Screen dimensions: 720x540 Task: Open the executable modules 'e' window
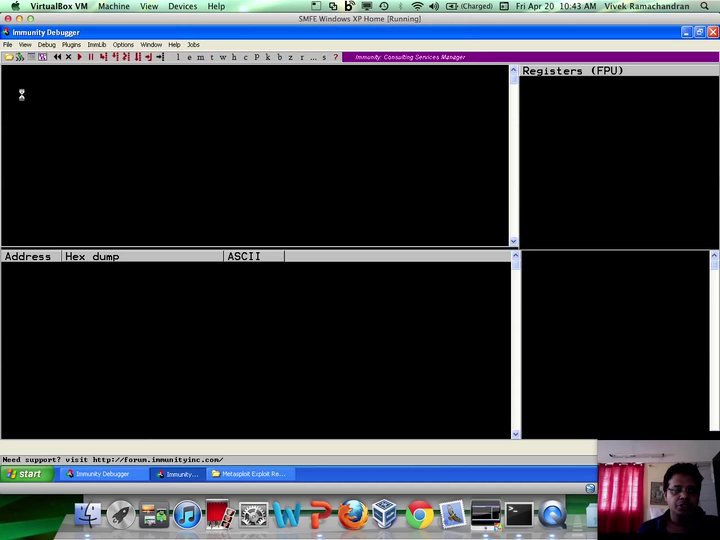point(189,57)
